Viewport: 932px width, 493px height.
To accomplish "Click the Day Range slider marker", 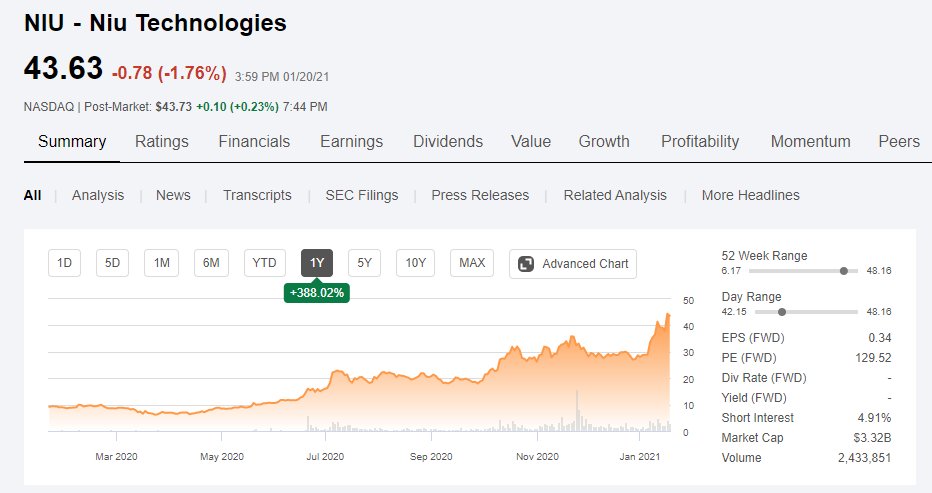I will click(x=782, y=312).
